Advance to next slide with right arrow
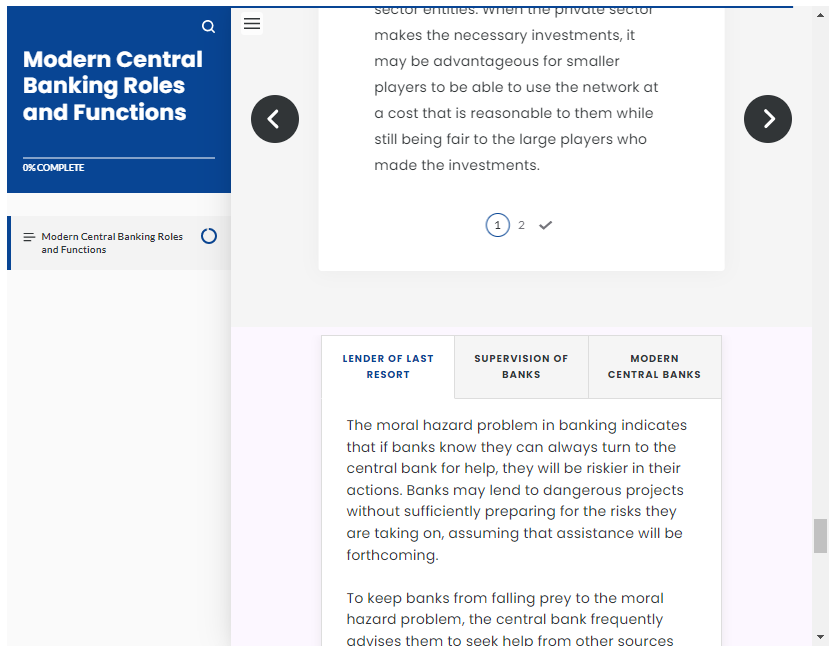The image size is (836, 652). click(767, 119)
